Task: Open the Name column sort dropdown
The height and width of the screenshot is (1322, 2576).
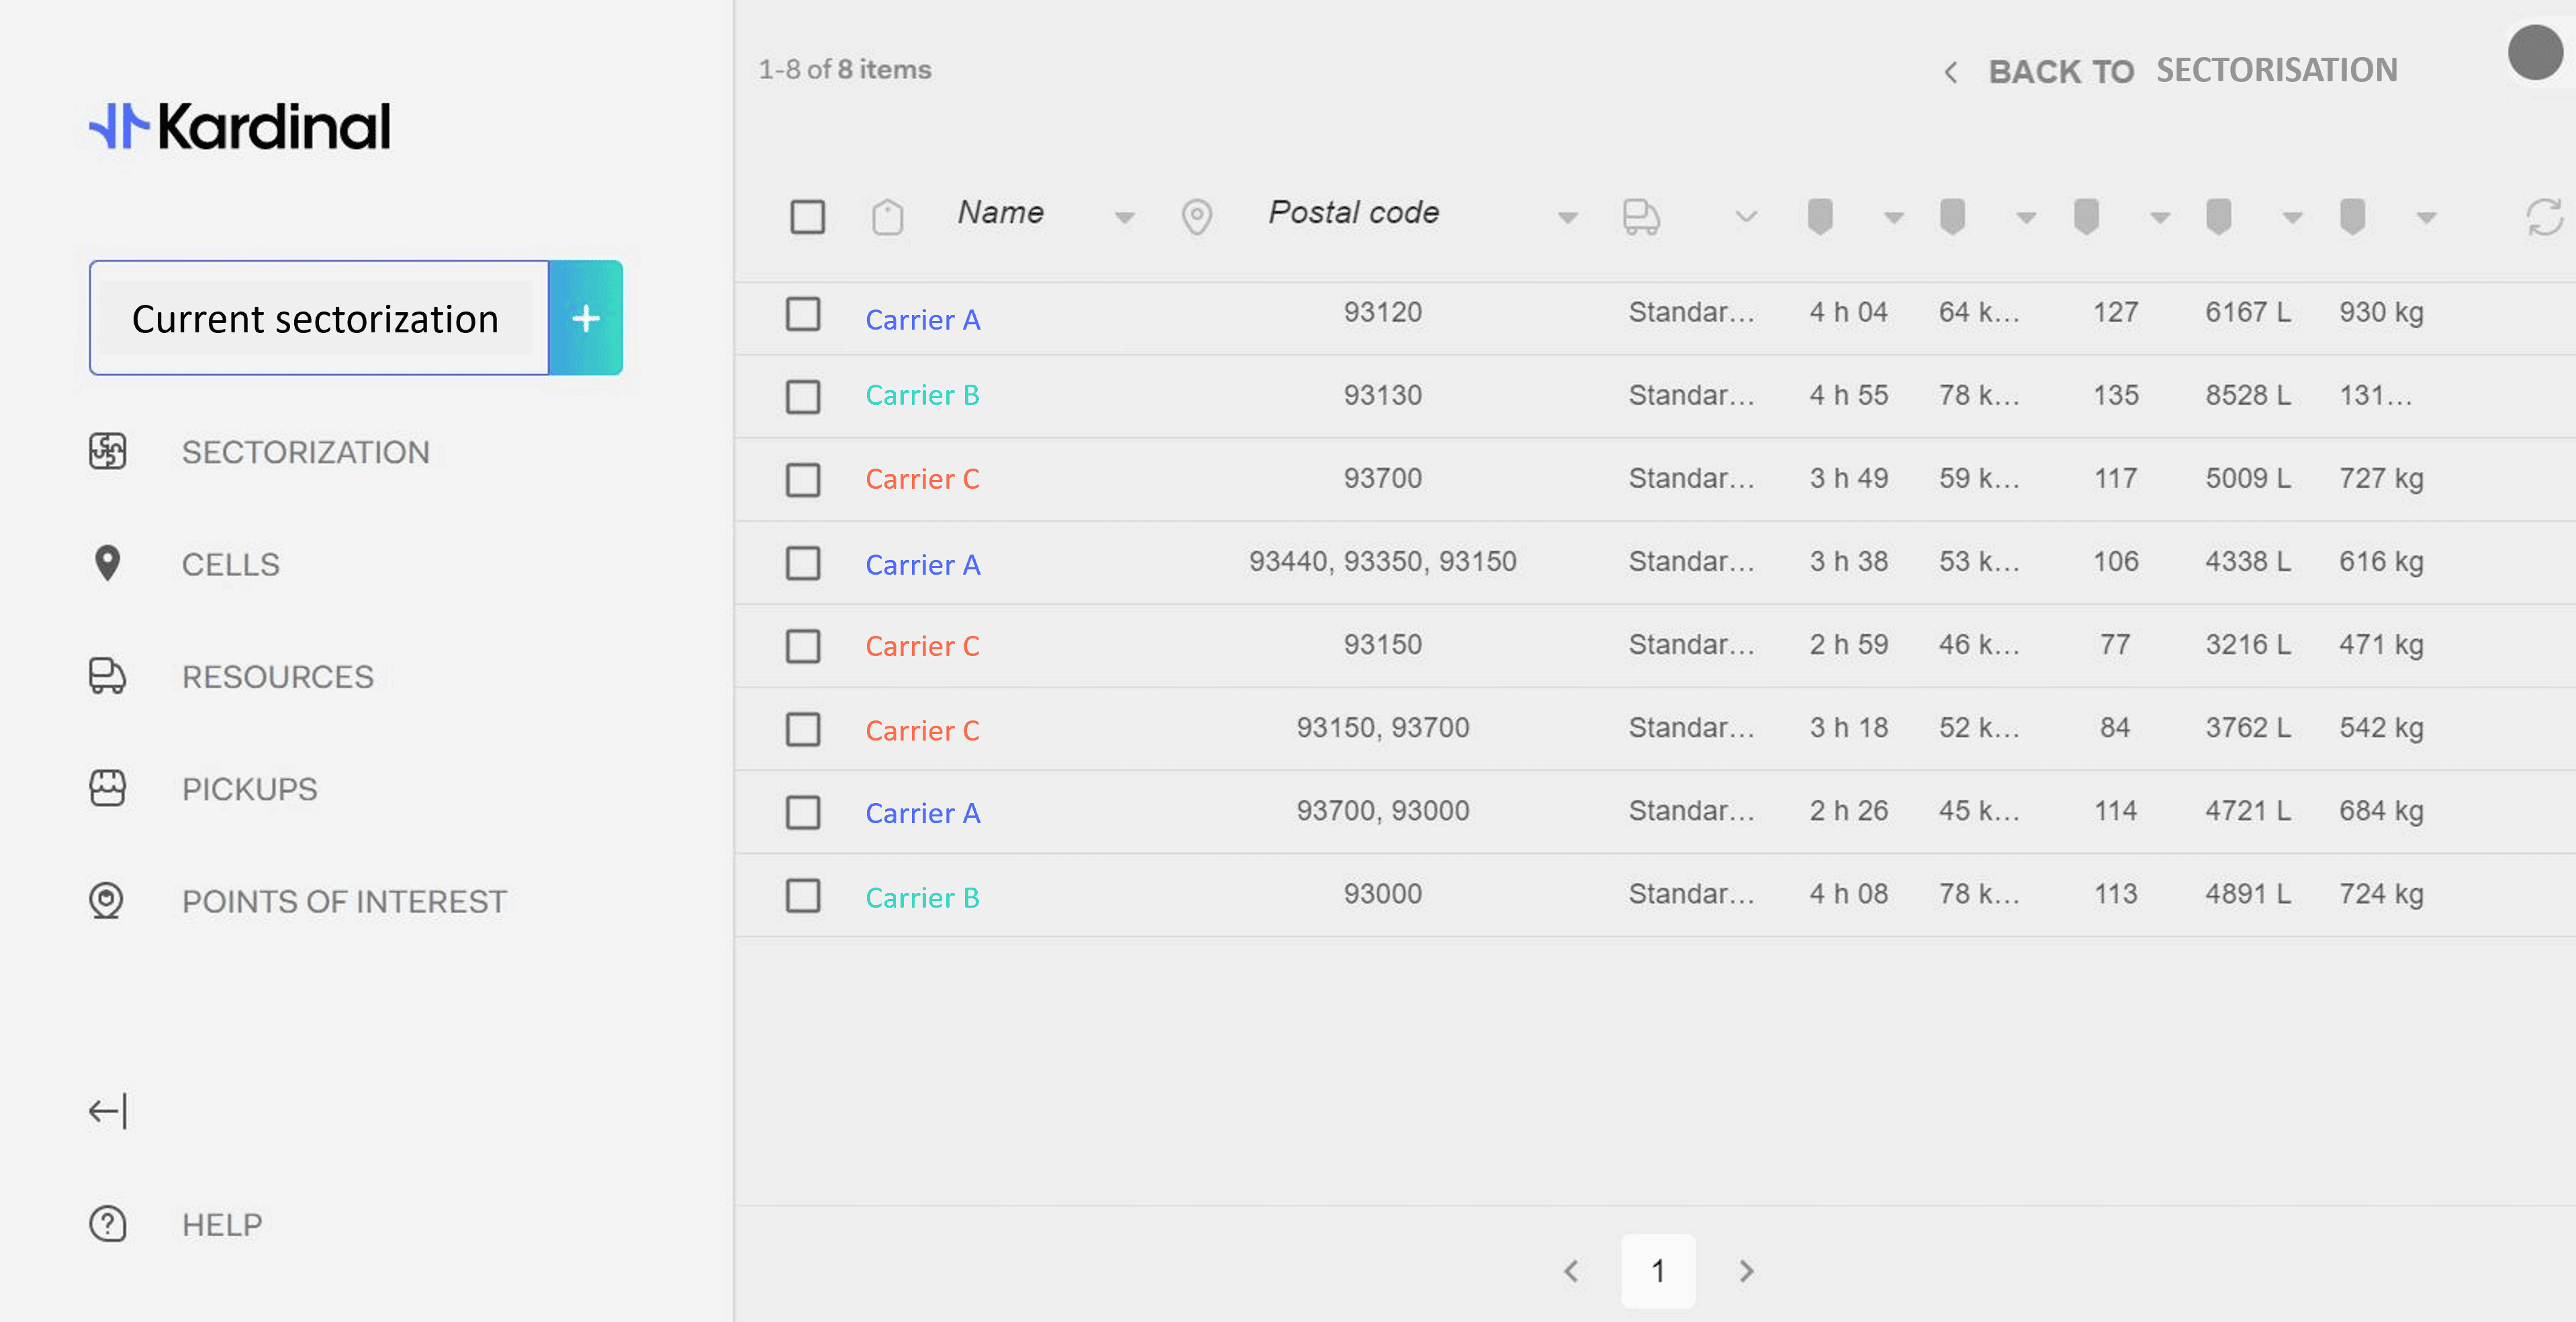Action: (x=1124, y=218)
